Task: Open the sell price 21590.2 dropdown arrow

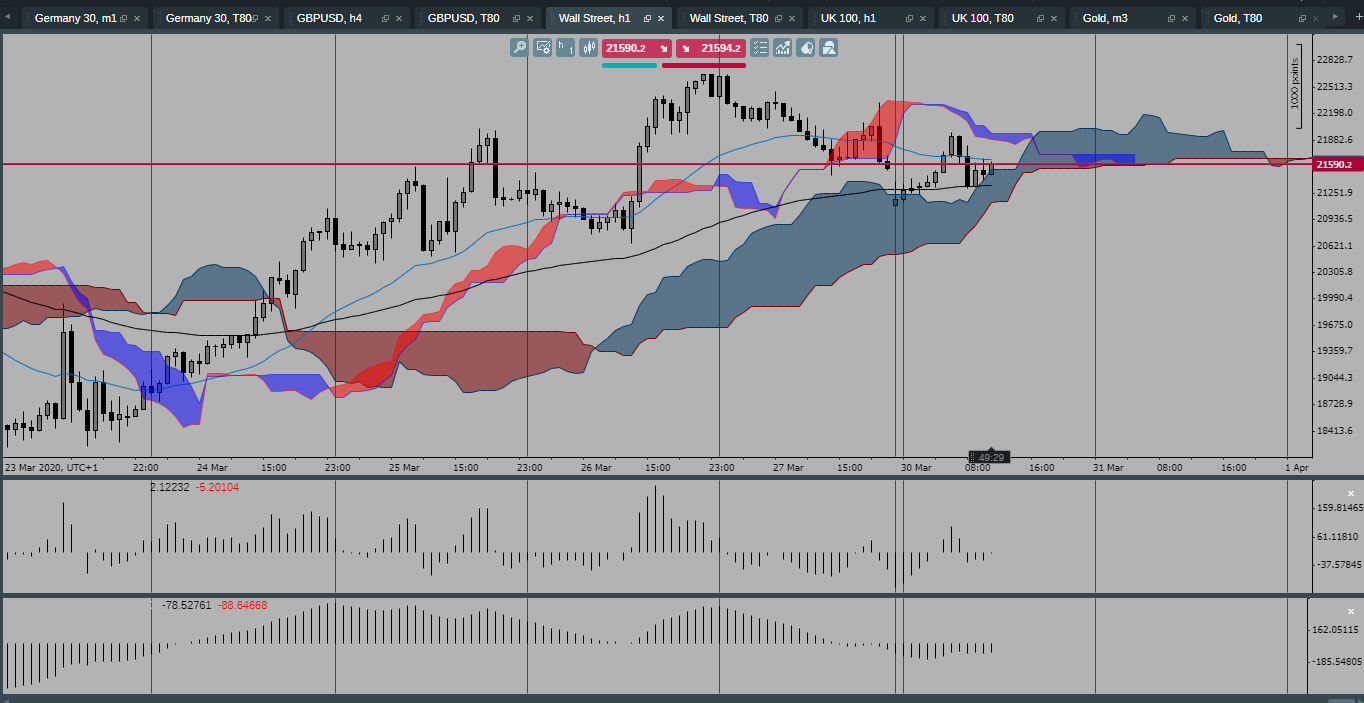Action: click(x=663, y=48)
